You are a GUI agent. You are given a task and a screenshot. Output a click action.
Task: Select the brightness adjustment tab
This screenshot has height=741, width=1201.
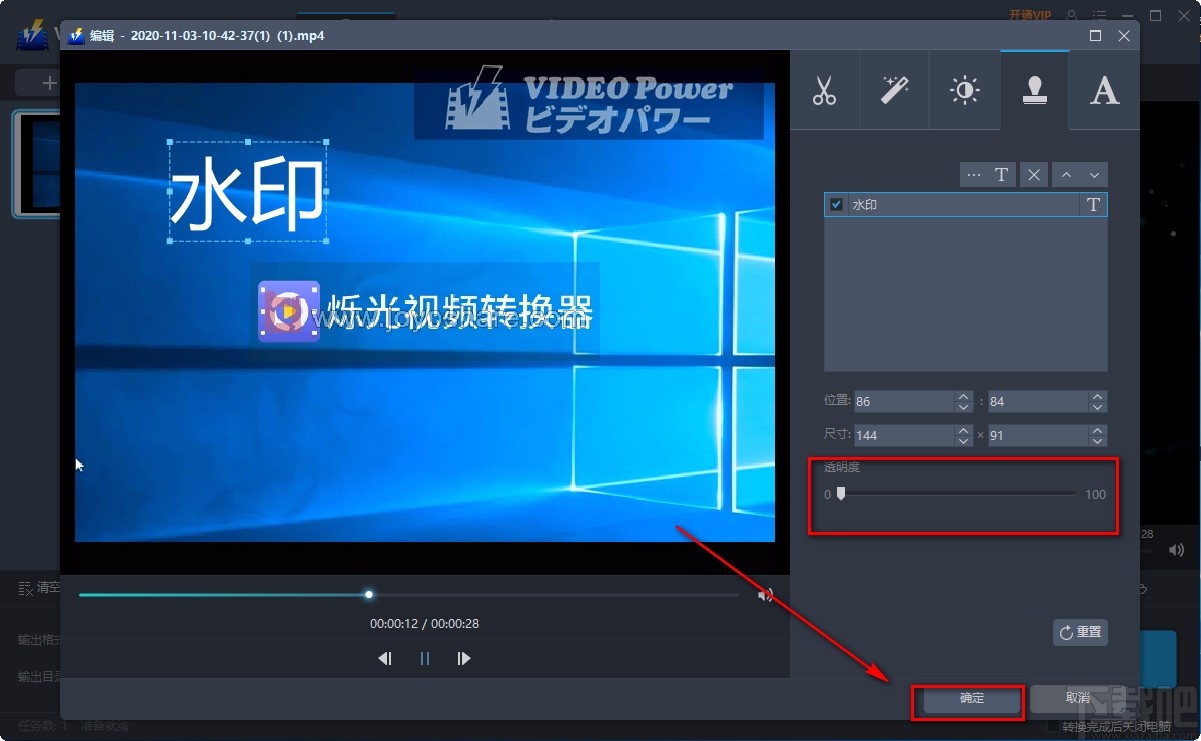[x=964, y=90]
